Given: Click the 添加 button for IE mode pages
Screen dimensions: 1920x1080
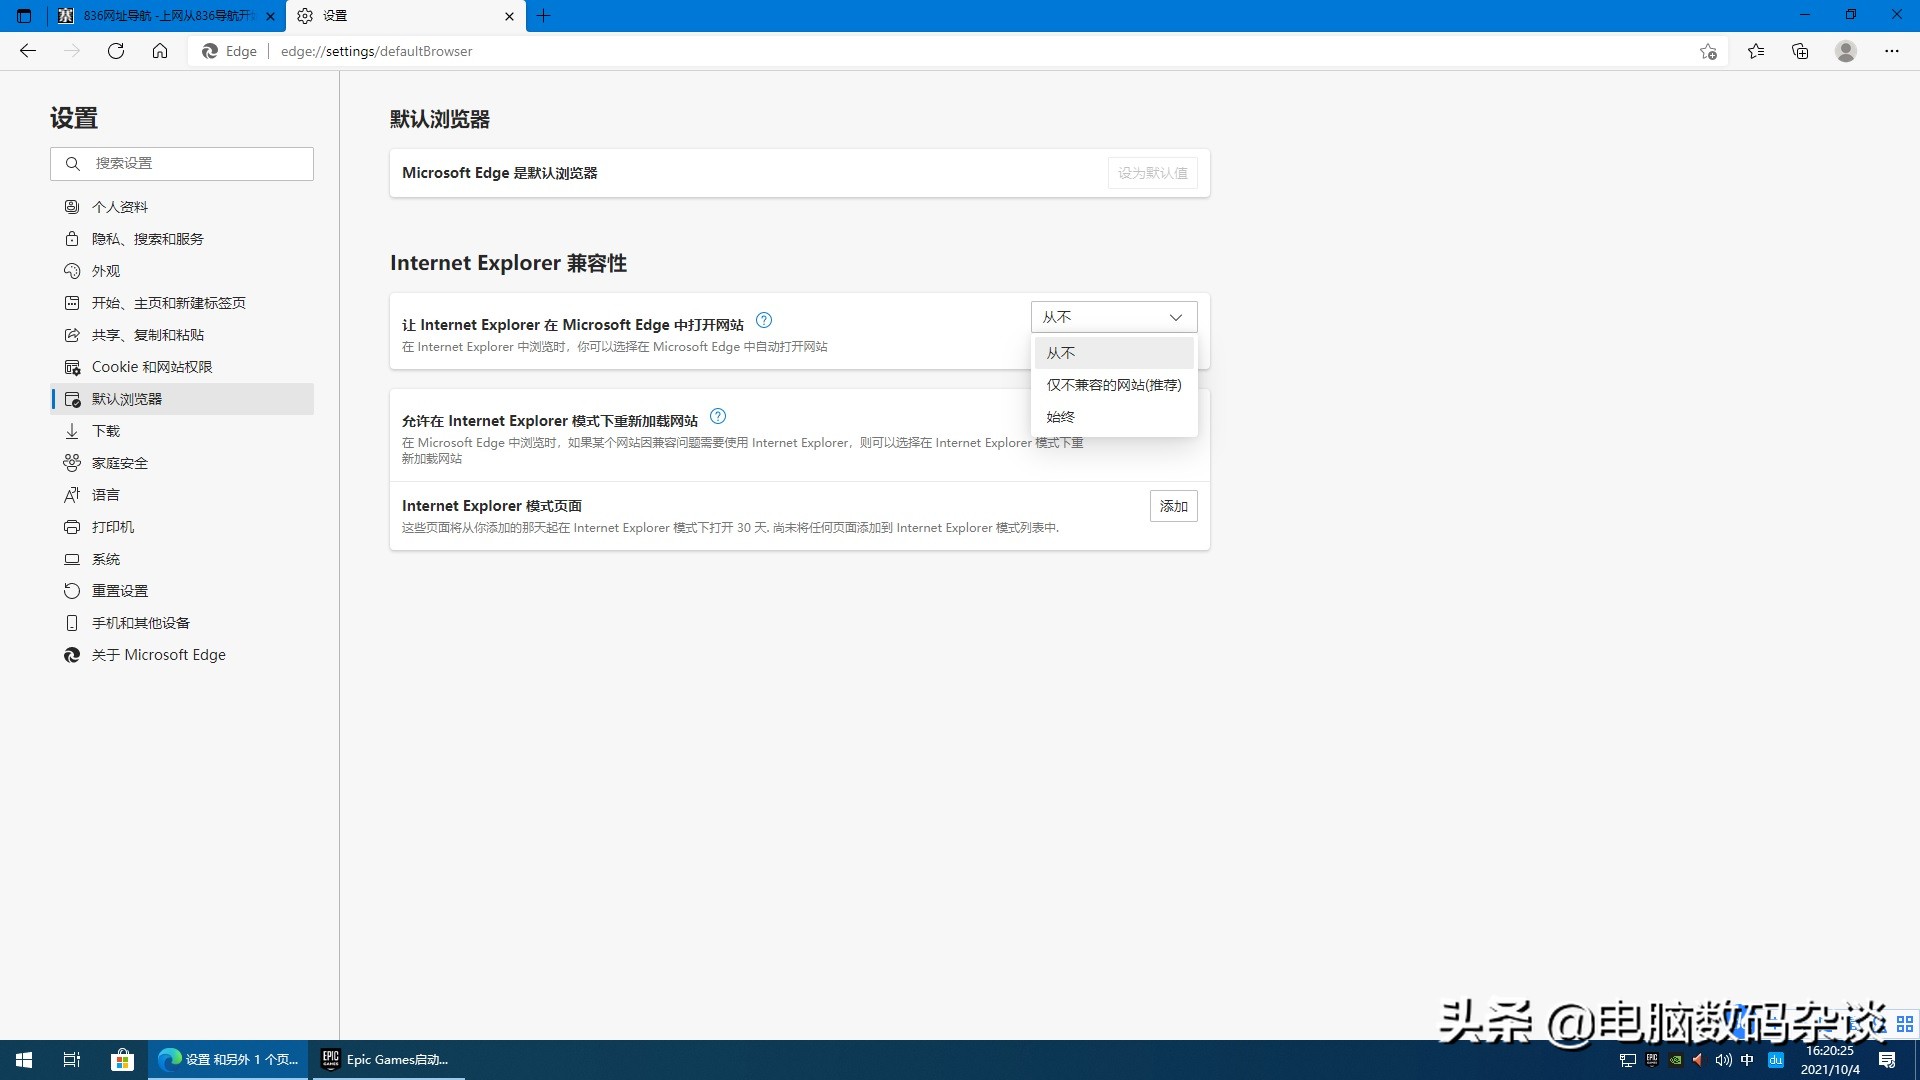Looking at the screenshot, I should [1173, 506].
